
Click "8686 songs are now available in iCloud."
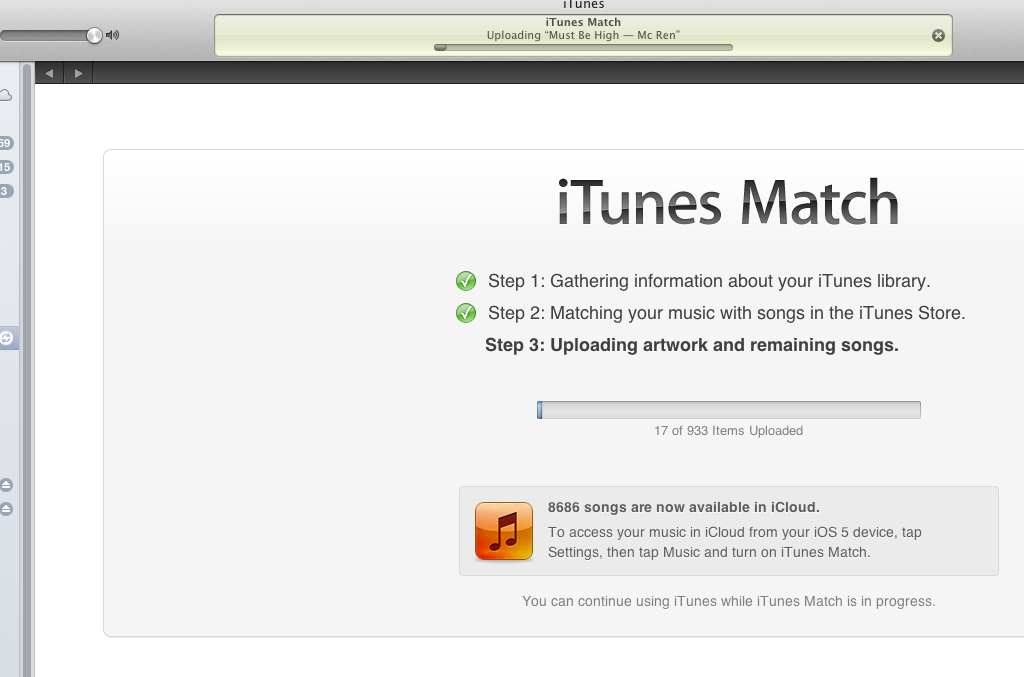[684, 507]
